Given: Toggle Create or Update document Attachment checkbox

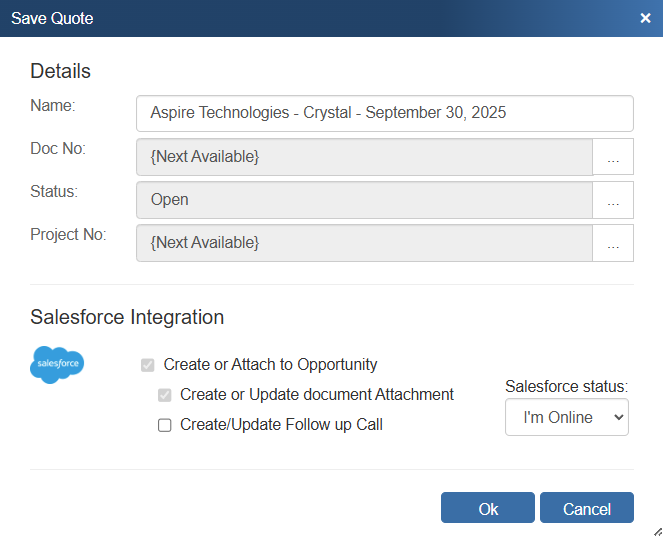Looking at the screenshot, I should [x=165, y=395].
